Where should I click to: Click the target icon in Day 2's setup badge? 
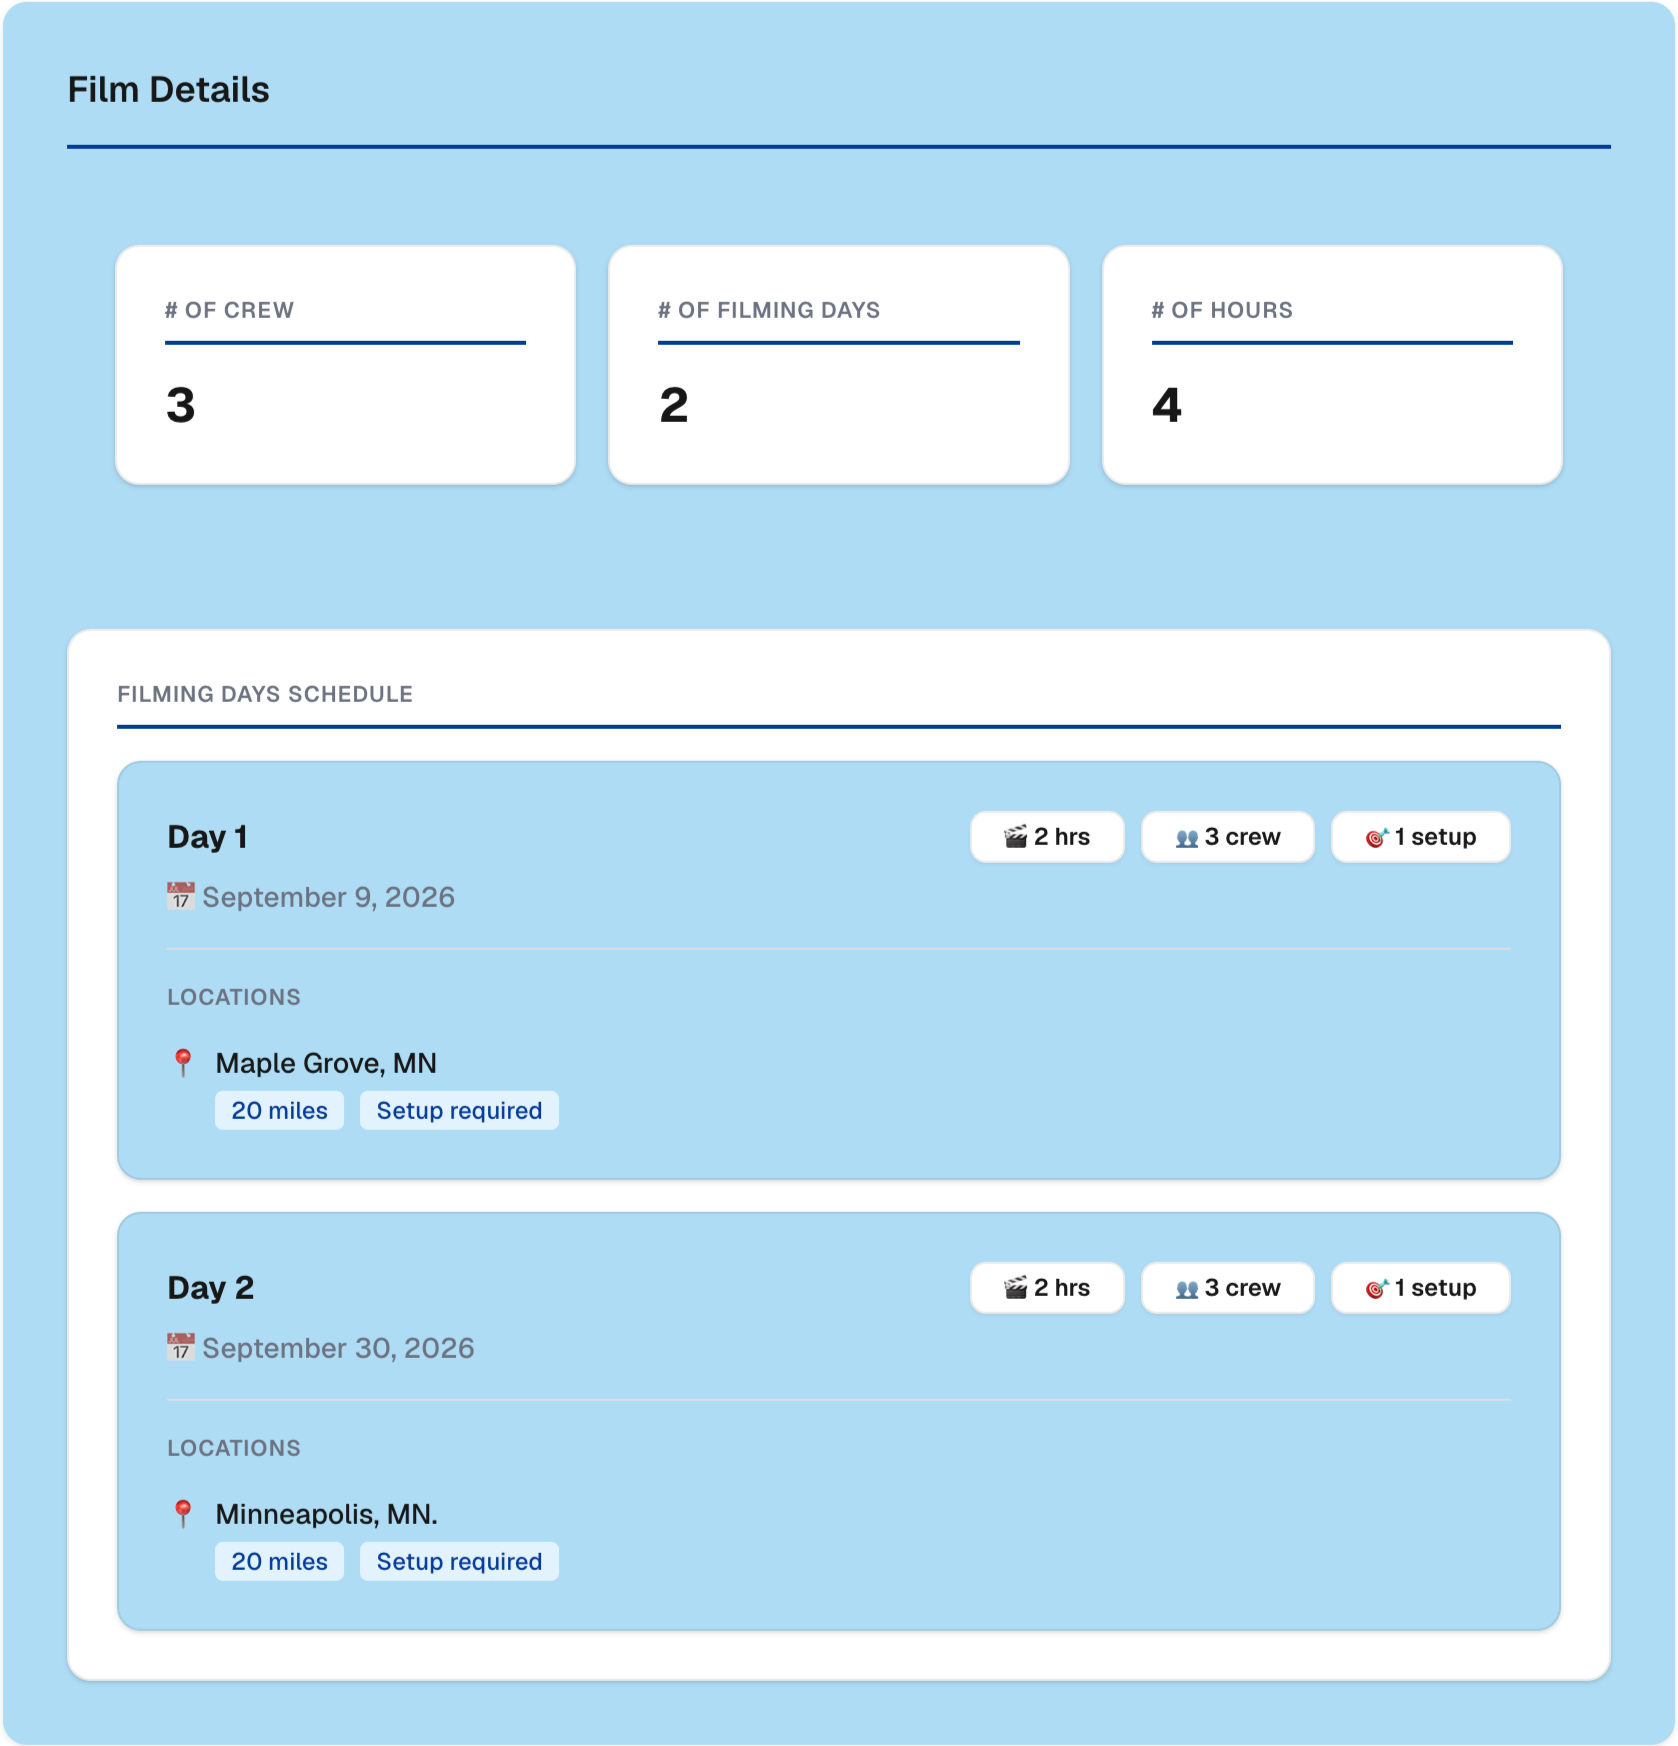[1377, 1289]
